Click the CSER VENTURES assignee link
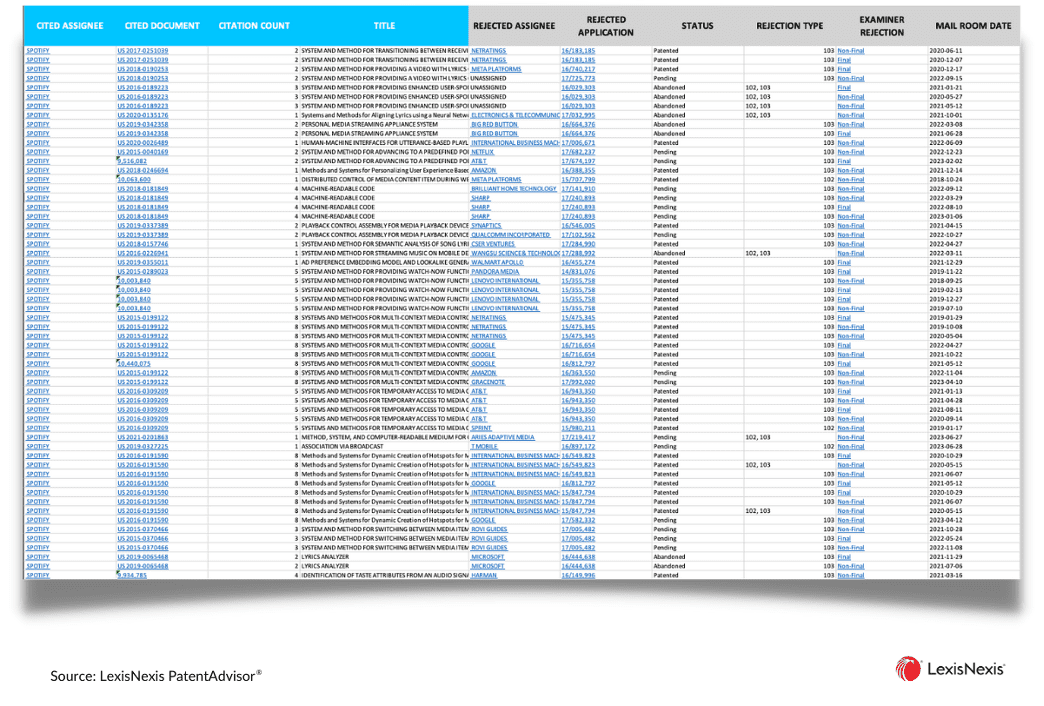This screenshot has width=1044, height=706. [x=493, y=244]
